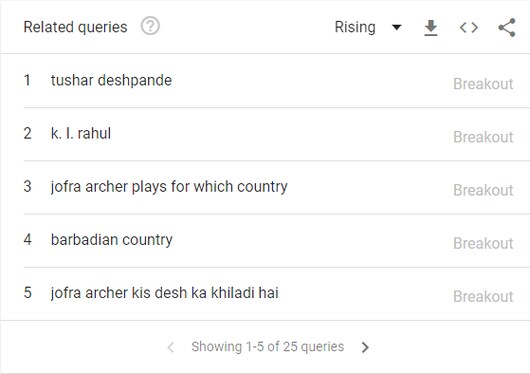Image resolution: width=530 pixels, height=374 pixels.
Task: Open the Related queries help icon
Action: pos(150,26)
